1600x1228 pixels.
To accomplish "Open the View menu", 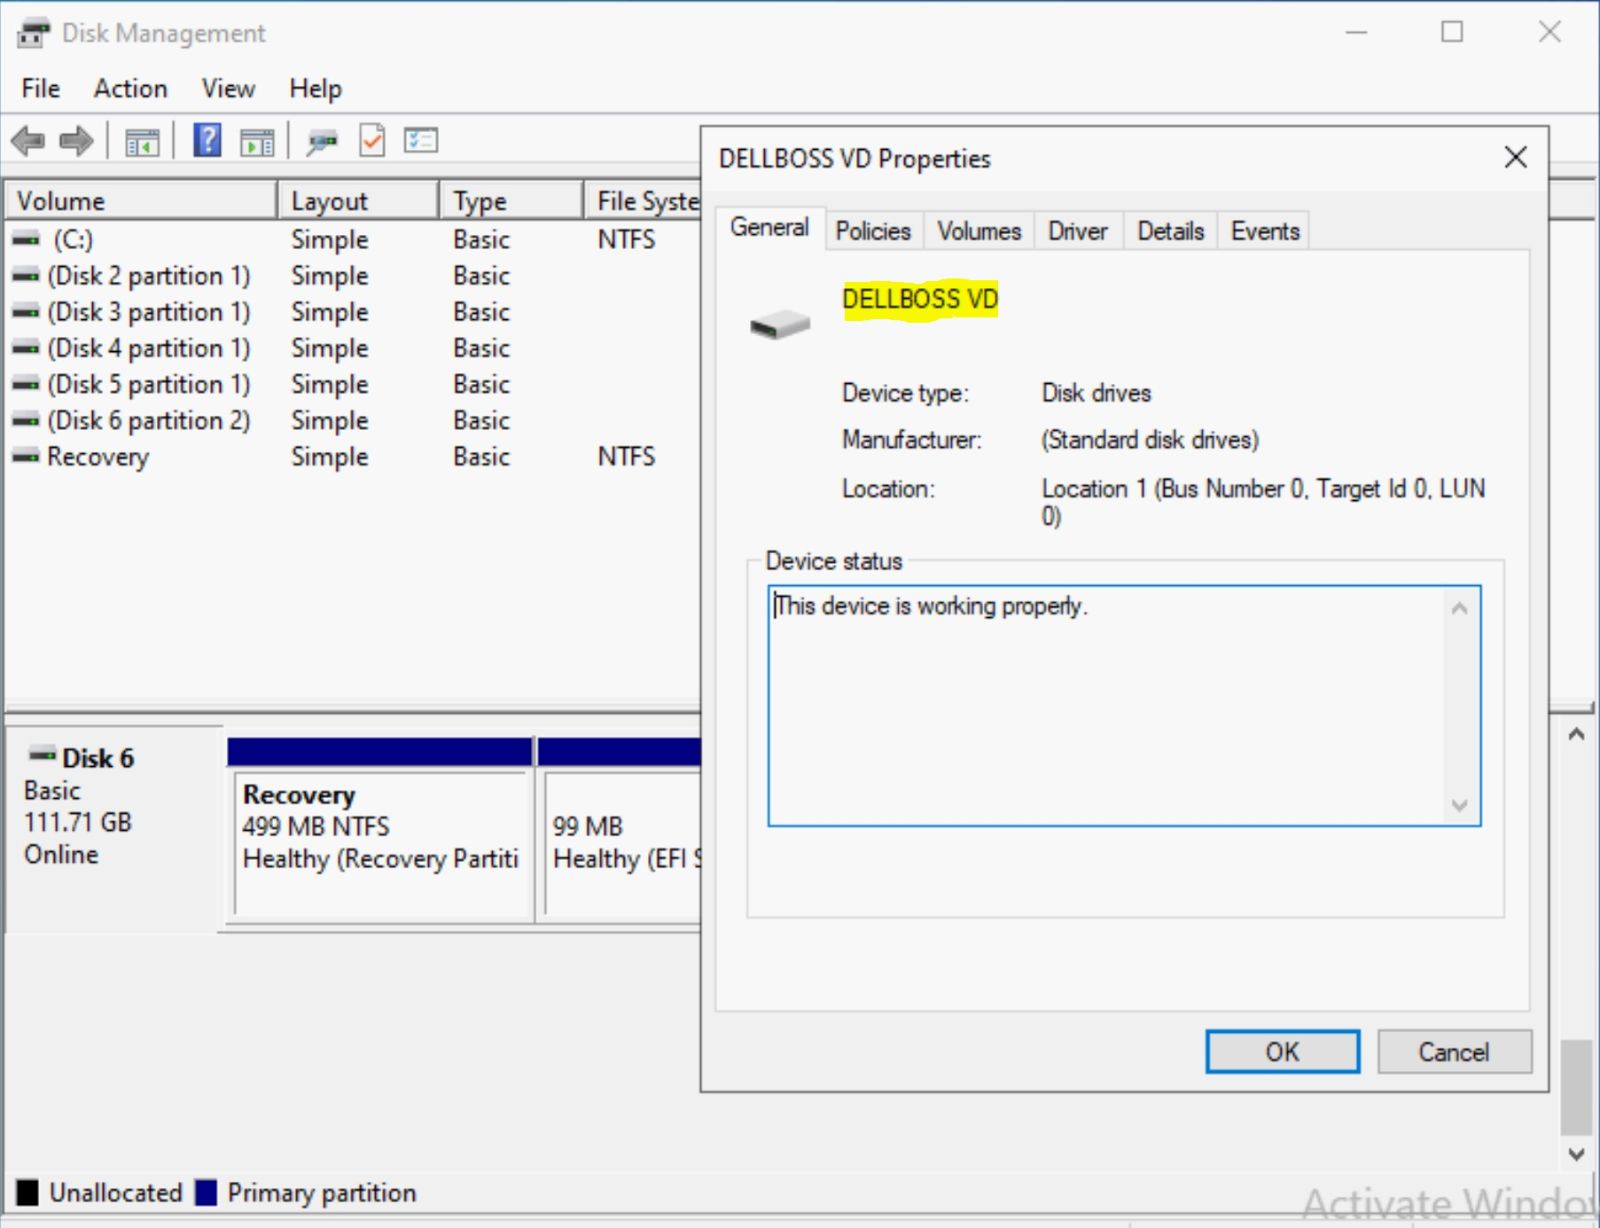I will 228,89.
